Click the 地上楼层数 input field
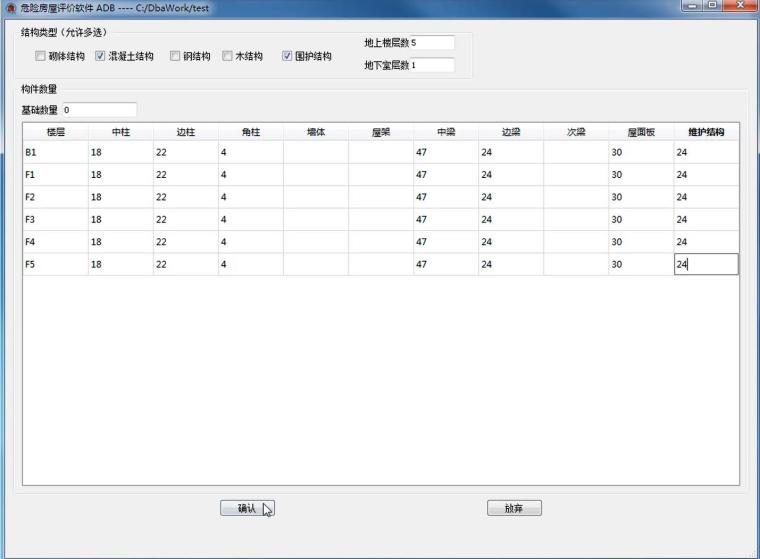The image size is (760, 559). 431,43
